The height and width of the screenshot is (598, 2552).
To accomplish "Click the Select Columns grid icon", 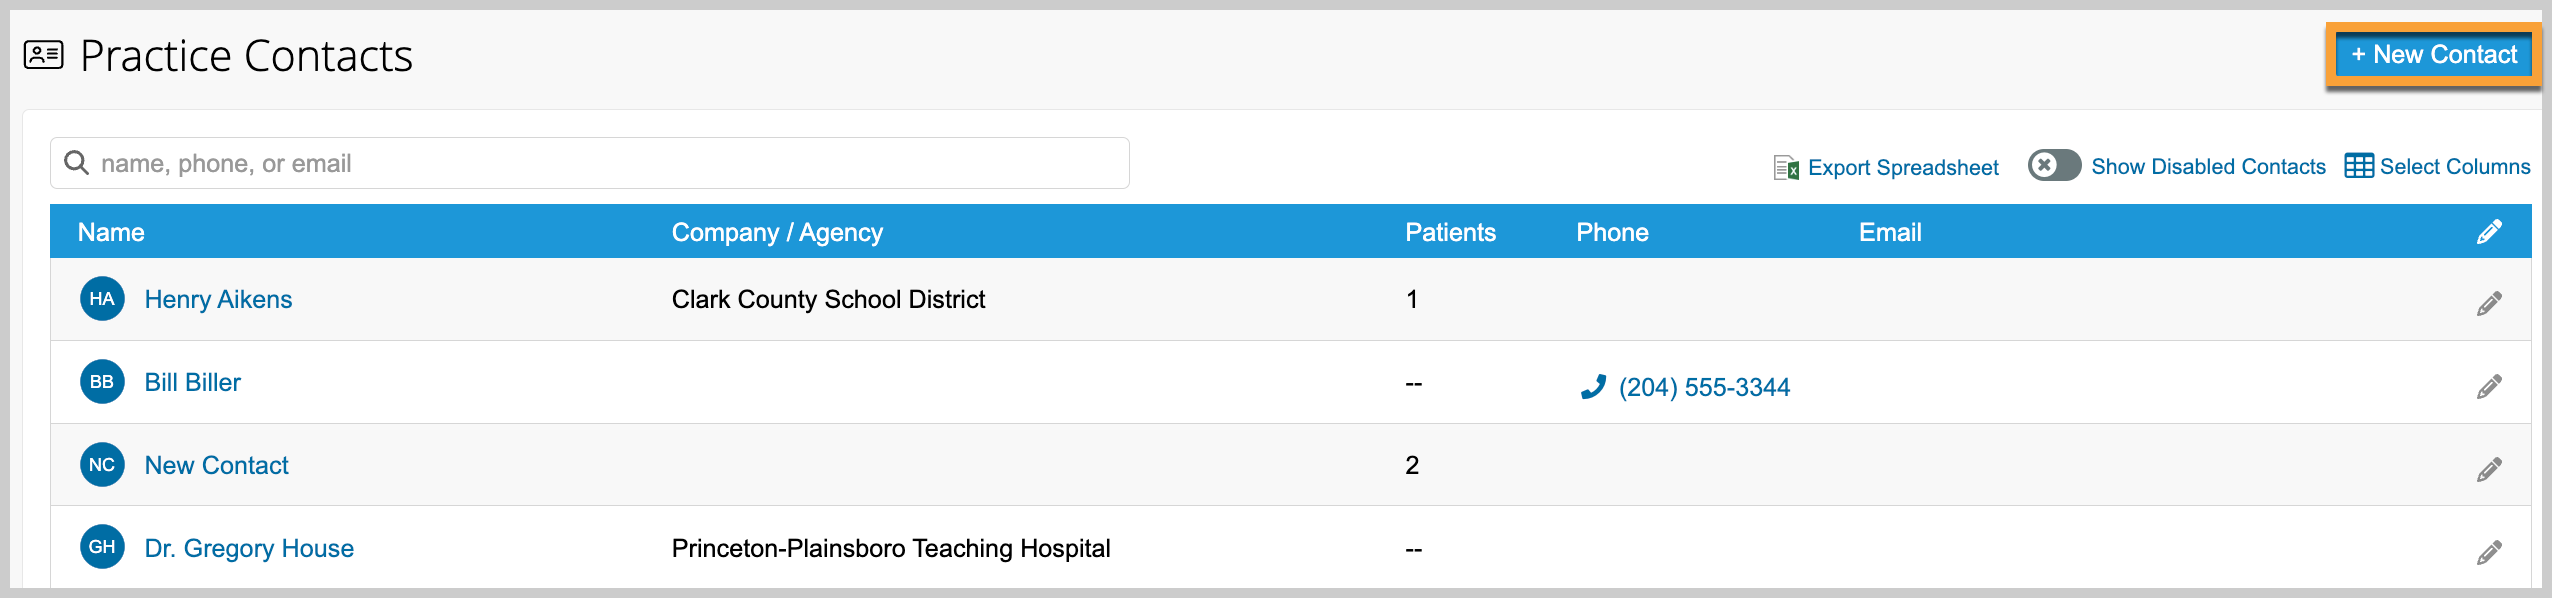I will coord(2359,166).
